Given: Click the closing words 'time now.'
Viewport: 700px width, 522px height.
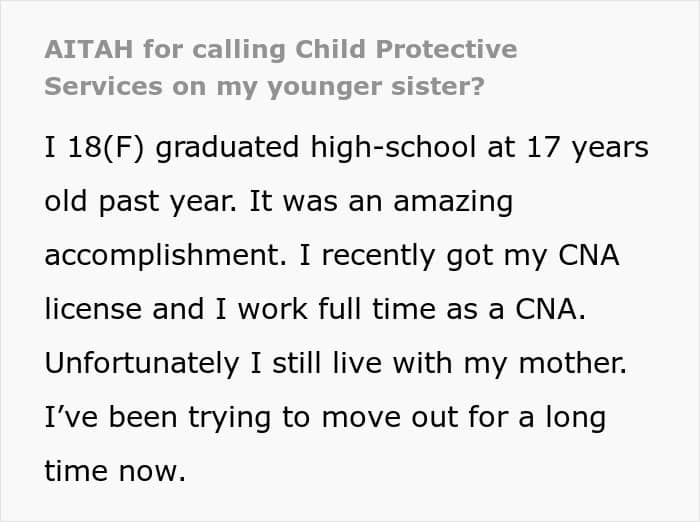Looking at the screenshot, I should coord(115,470).
